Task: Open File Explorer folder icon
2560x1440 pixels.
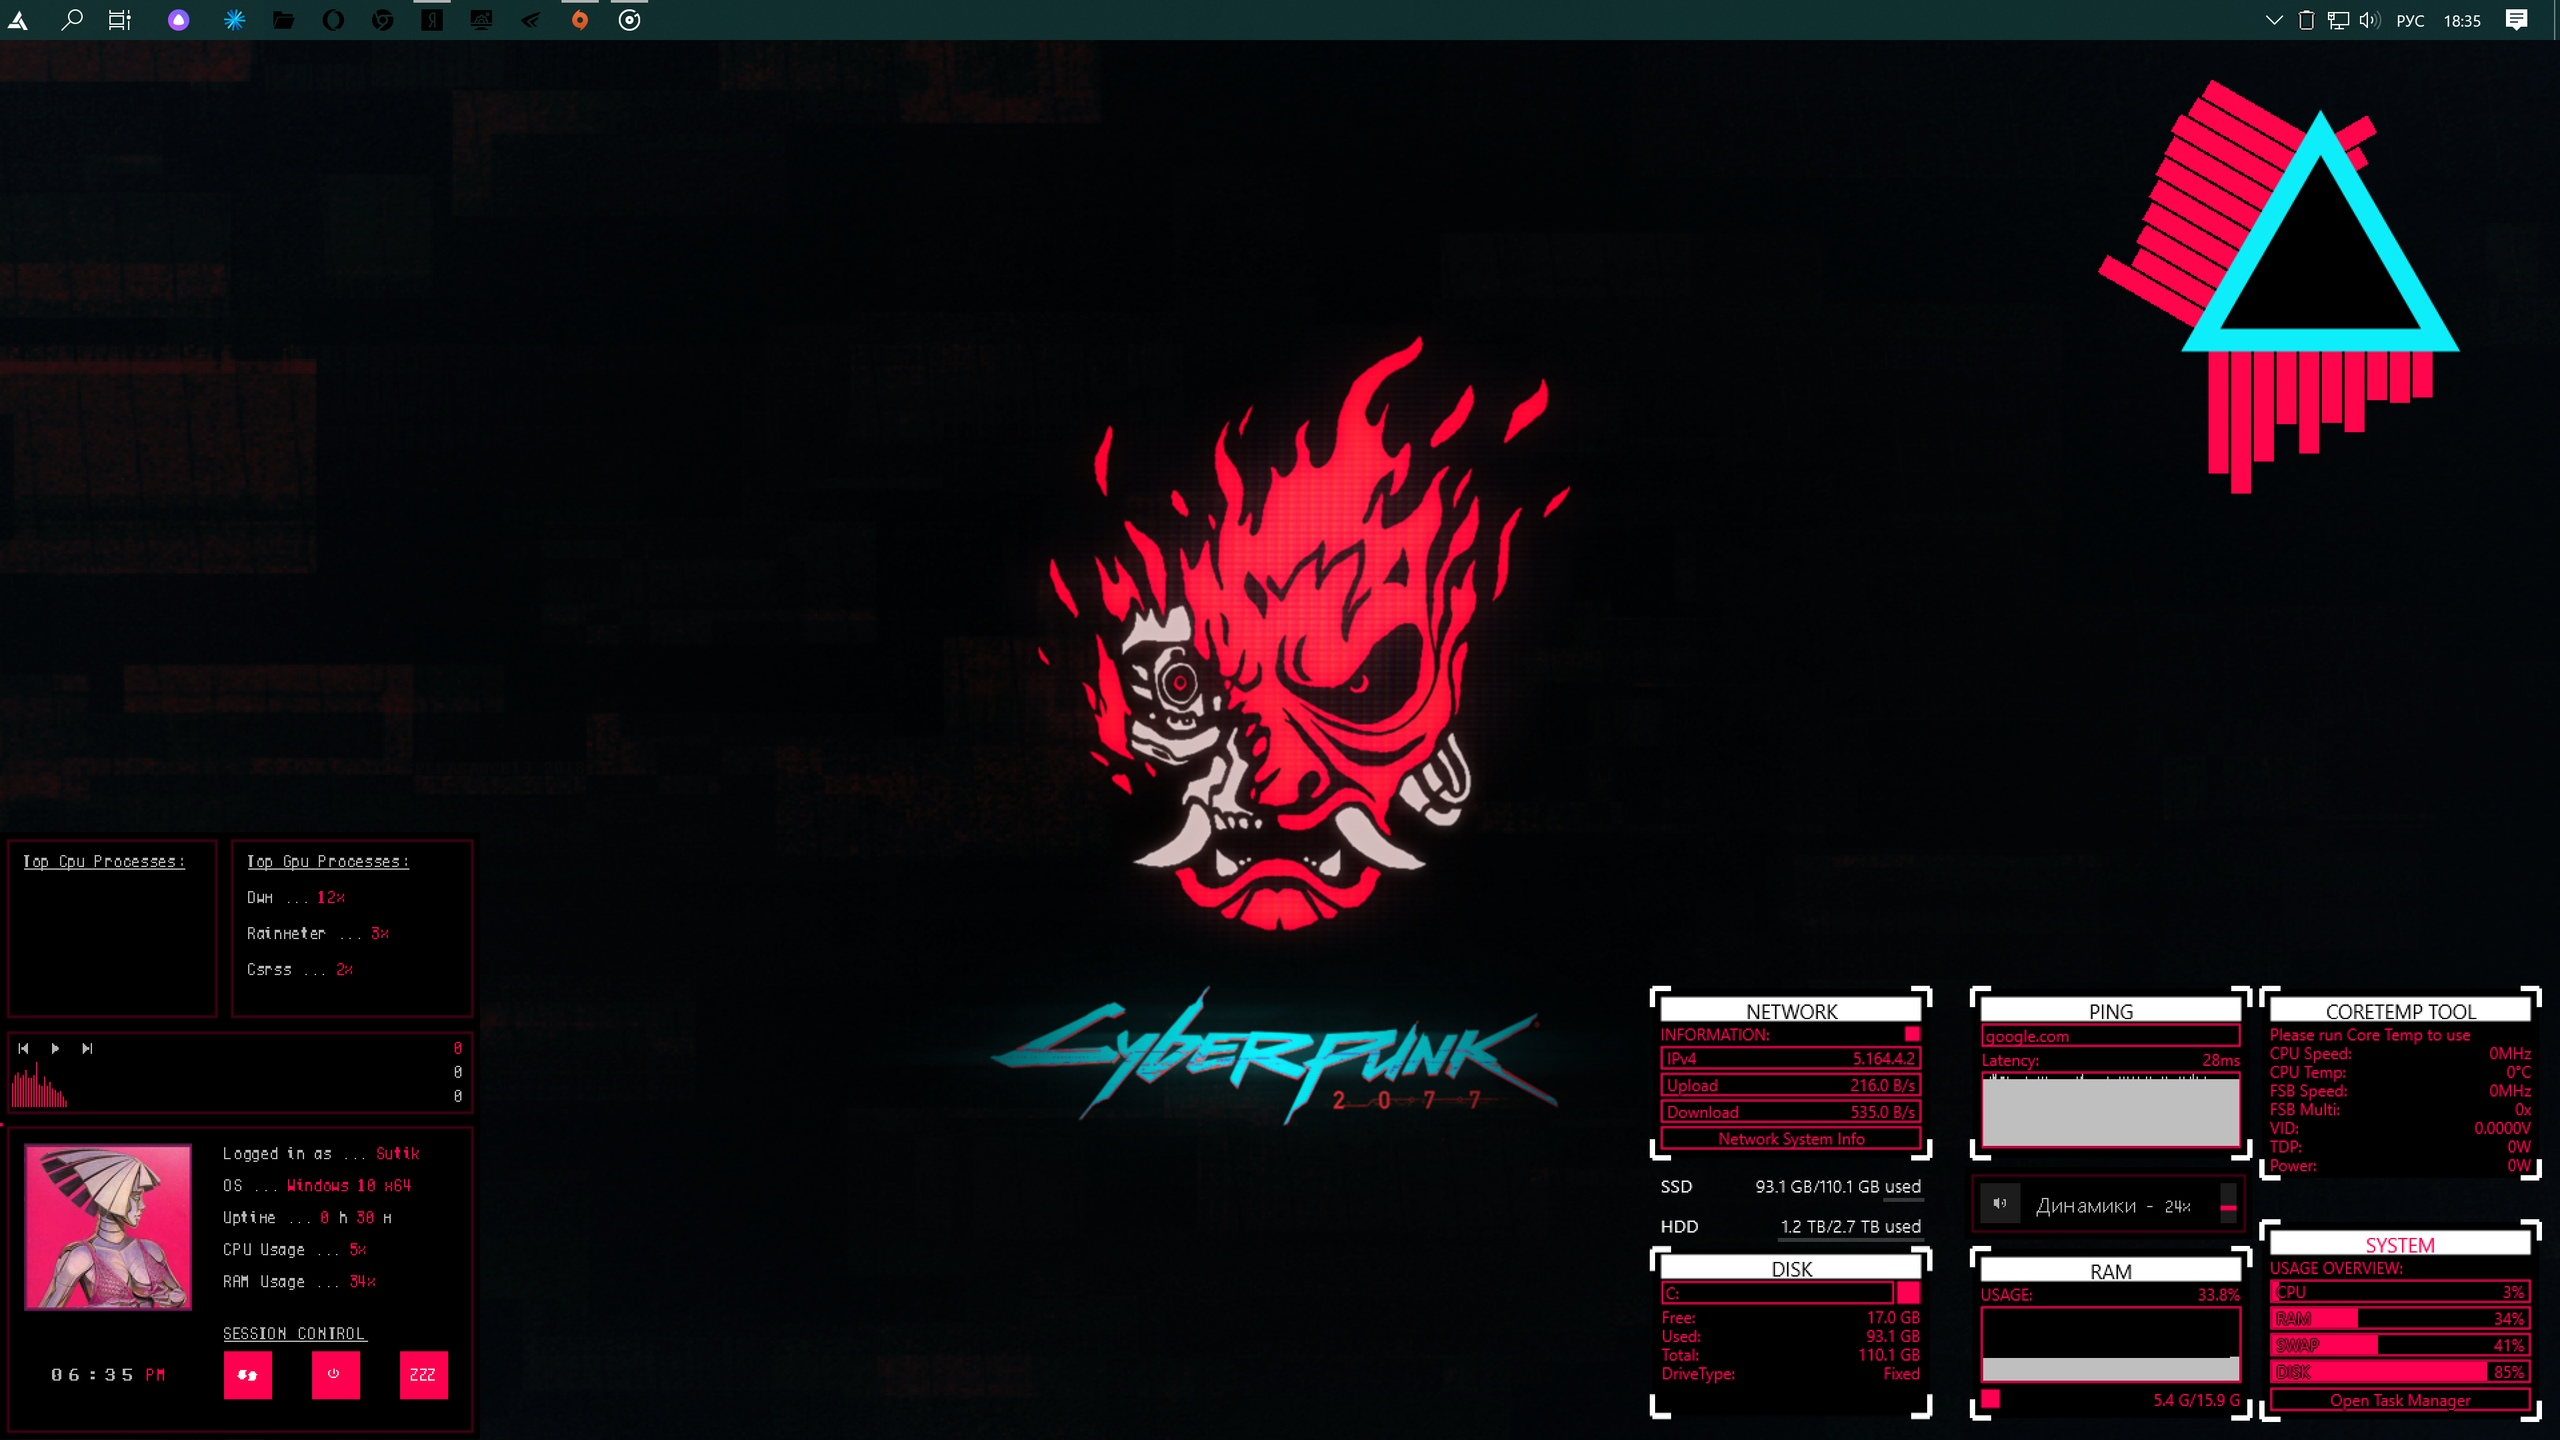Action: tap(284, 20)
